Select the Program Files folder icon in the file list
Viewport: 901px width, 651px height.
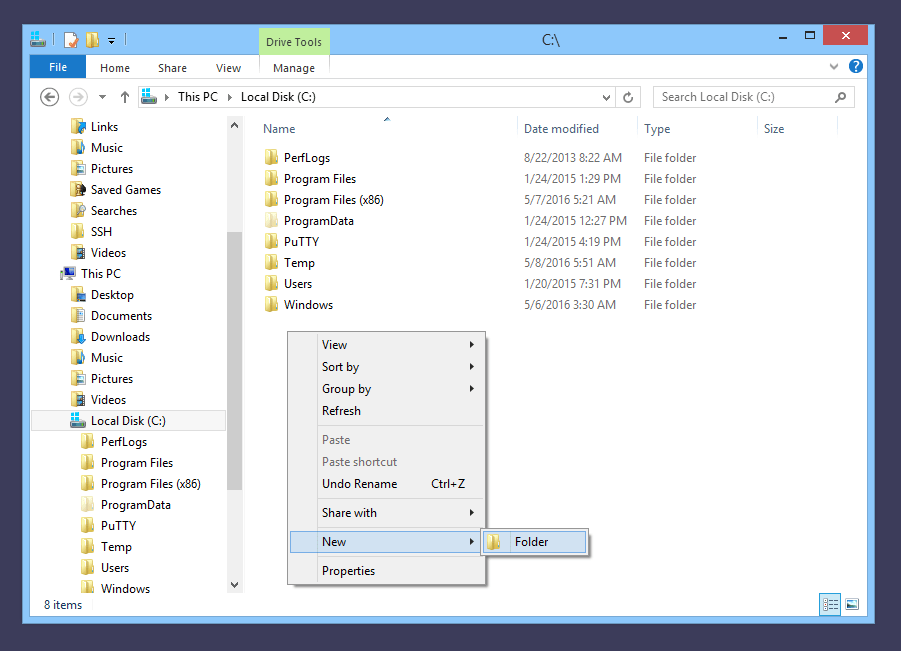[271, 179]
